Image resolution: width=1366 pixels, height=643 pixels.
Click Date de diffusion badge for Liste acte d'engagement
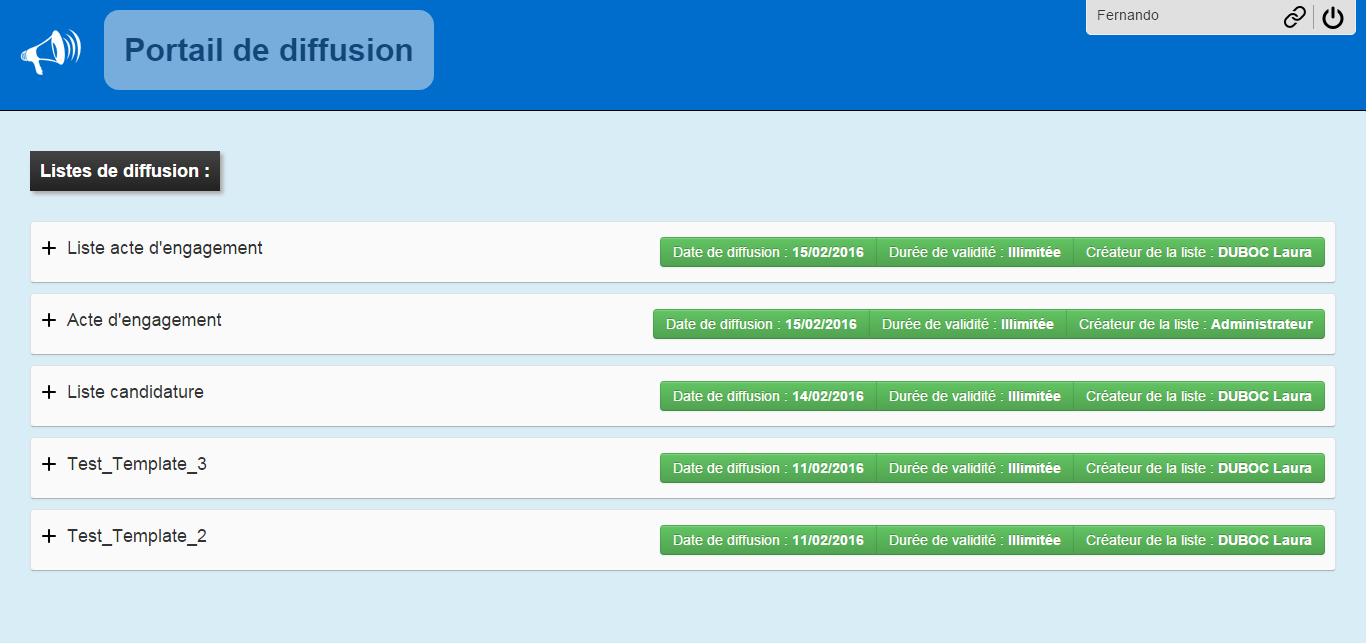click(768, 252)
